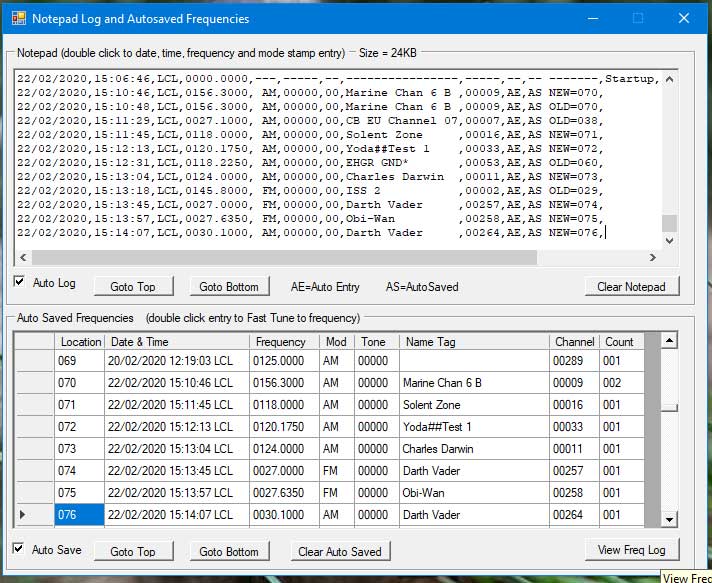The width and height of the screenshot is (712, 583).
Task: Click notepad line CB EU Channel 07
Action: [x=311, y=121]
